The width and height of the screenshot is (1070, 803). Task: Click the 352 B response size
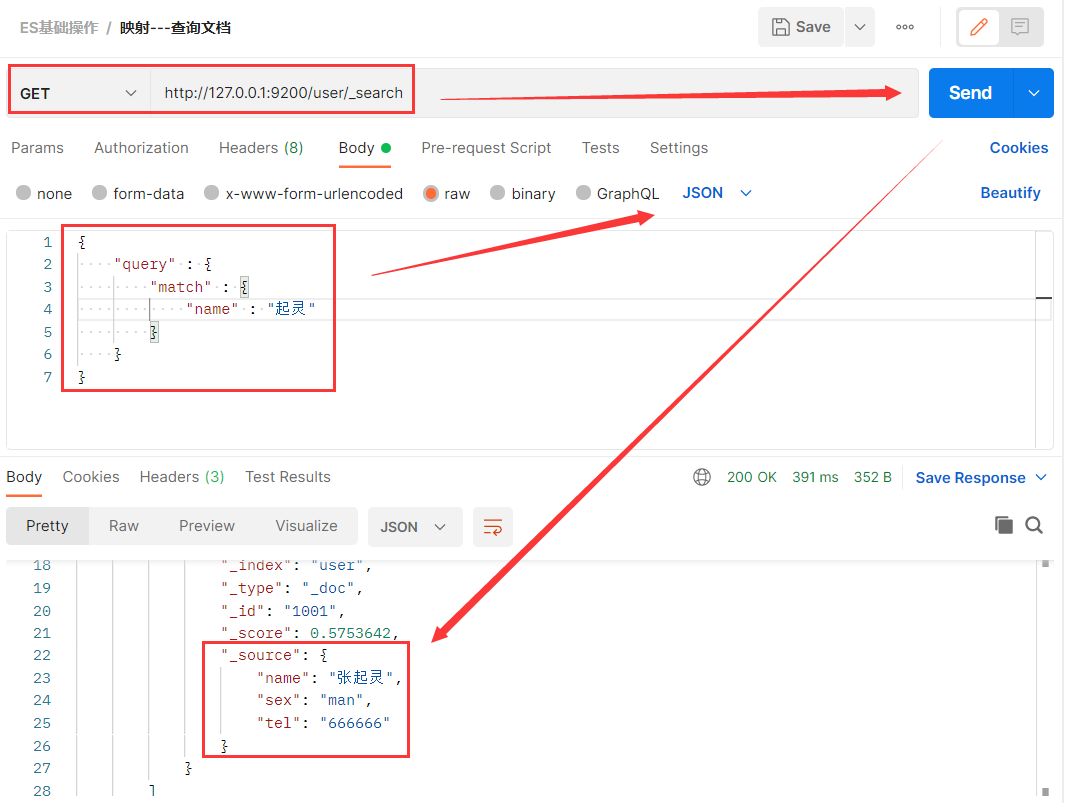872,477
